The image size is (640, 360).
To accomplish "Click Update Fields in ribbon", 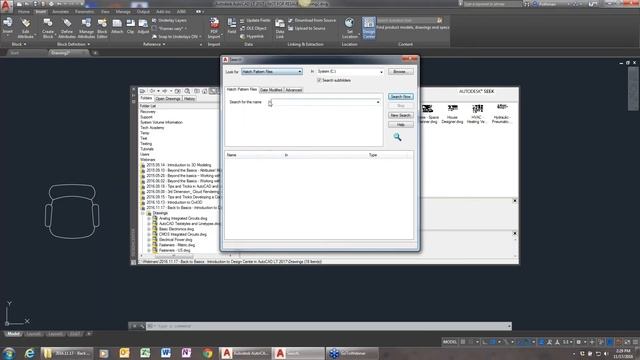I will pos(255,20).
